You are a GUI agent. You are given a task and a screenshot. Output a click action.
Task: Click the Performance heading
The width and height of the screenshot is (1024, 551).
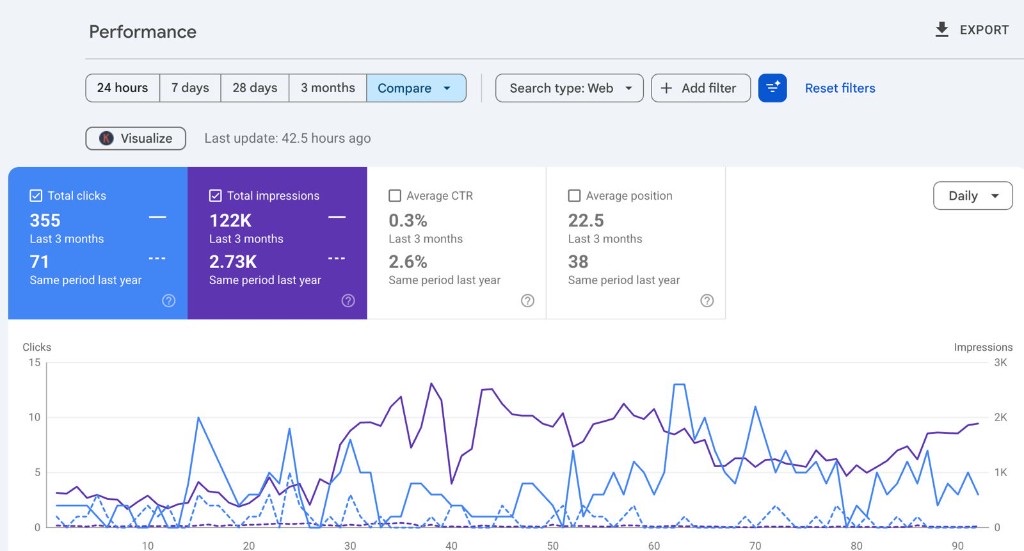(x=142, y=32)
